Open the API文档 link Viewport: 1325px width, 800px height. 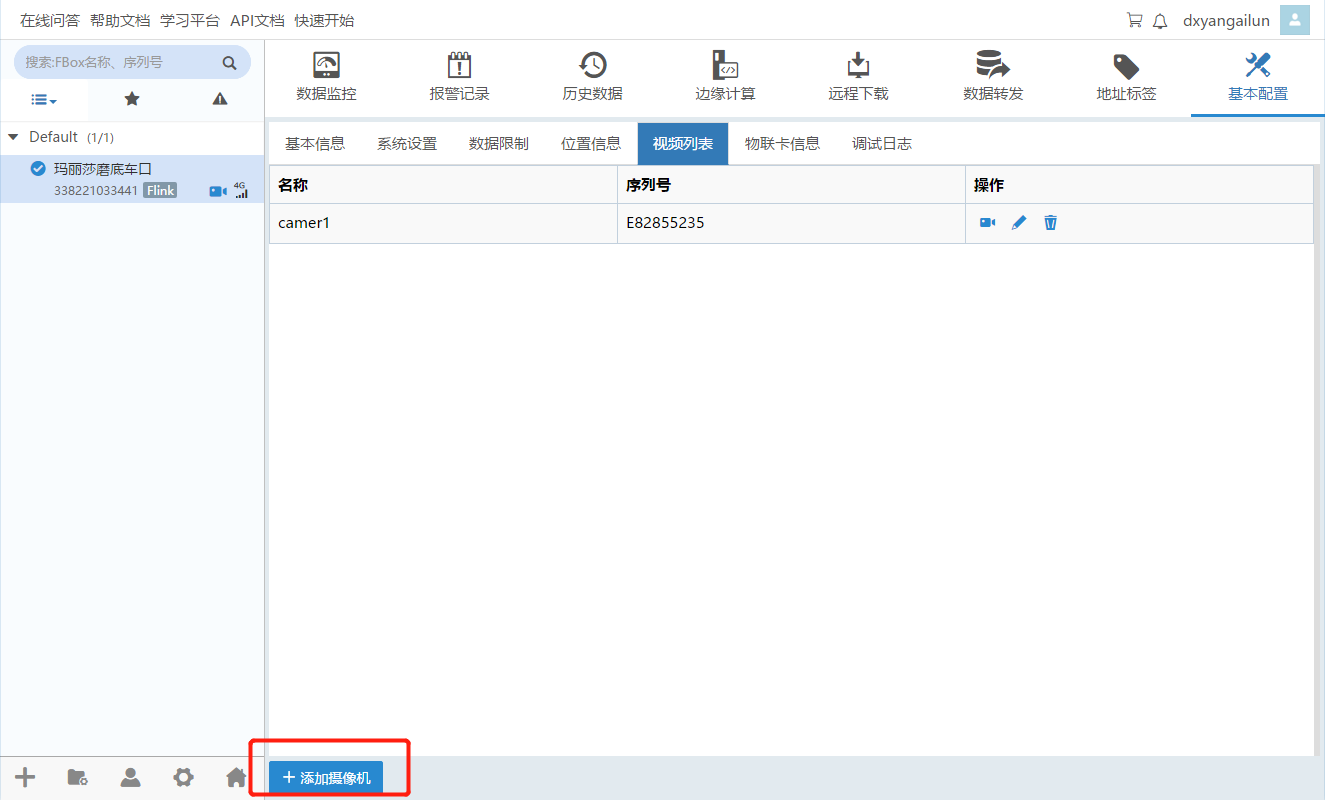click(x=257, y=20)
